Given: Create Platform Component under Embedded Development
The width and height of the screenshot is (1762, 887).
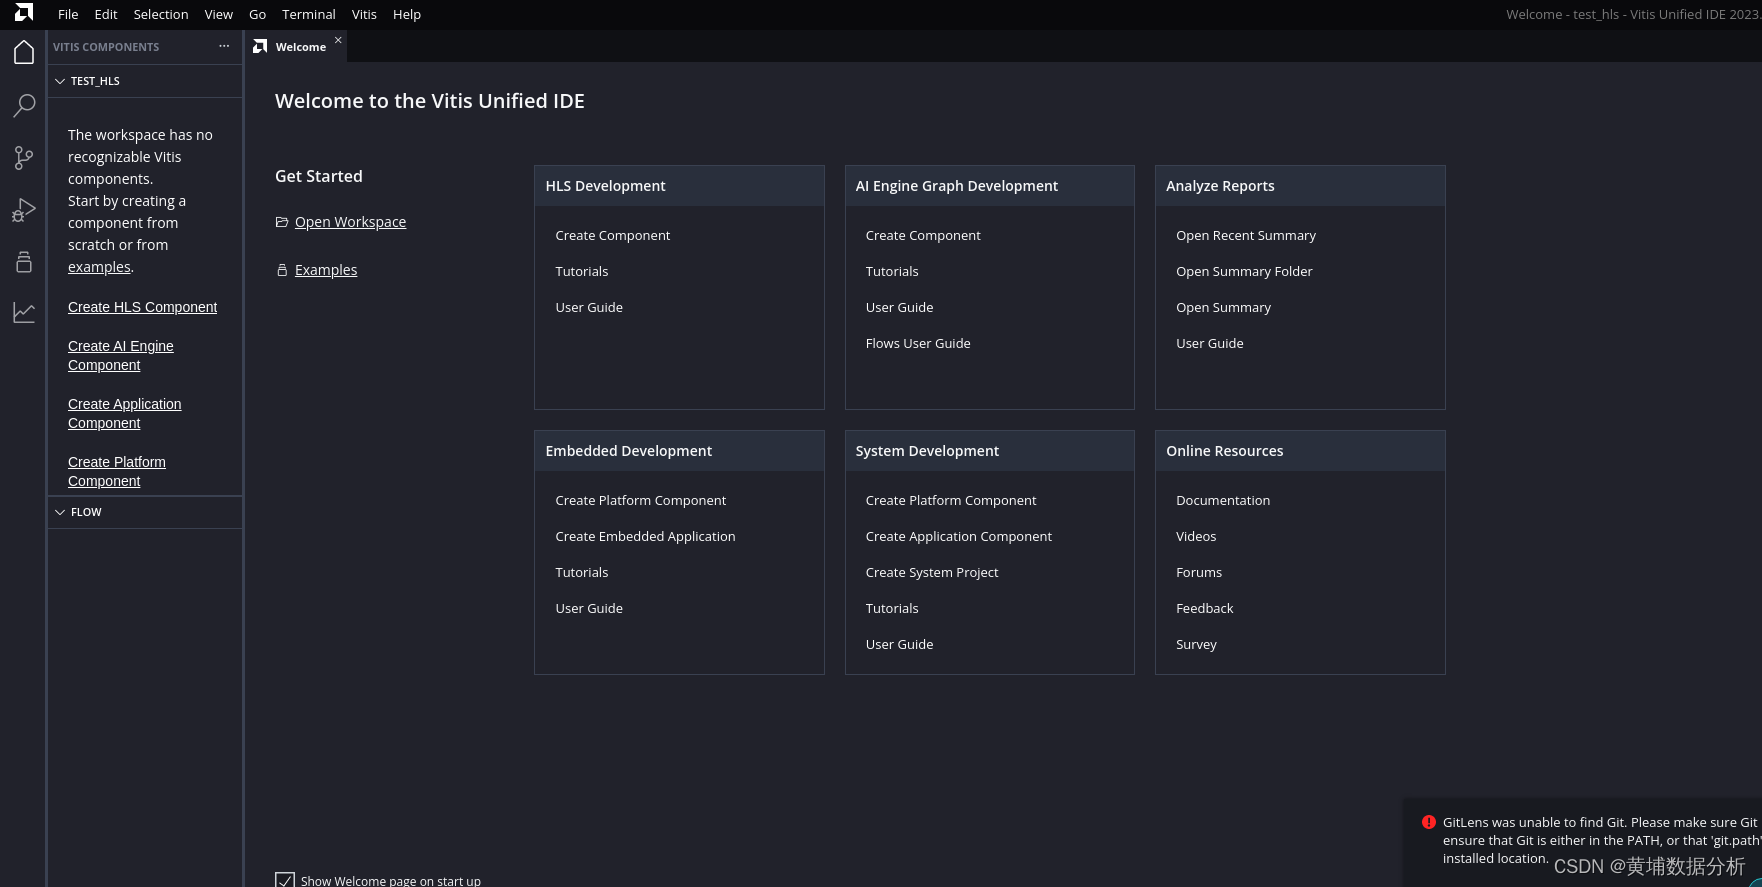Looking at the screenshot, I should click(x=641, y=500).
